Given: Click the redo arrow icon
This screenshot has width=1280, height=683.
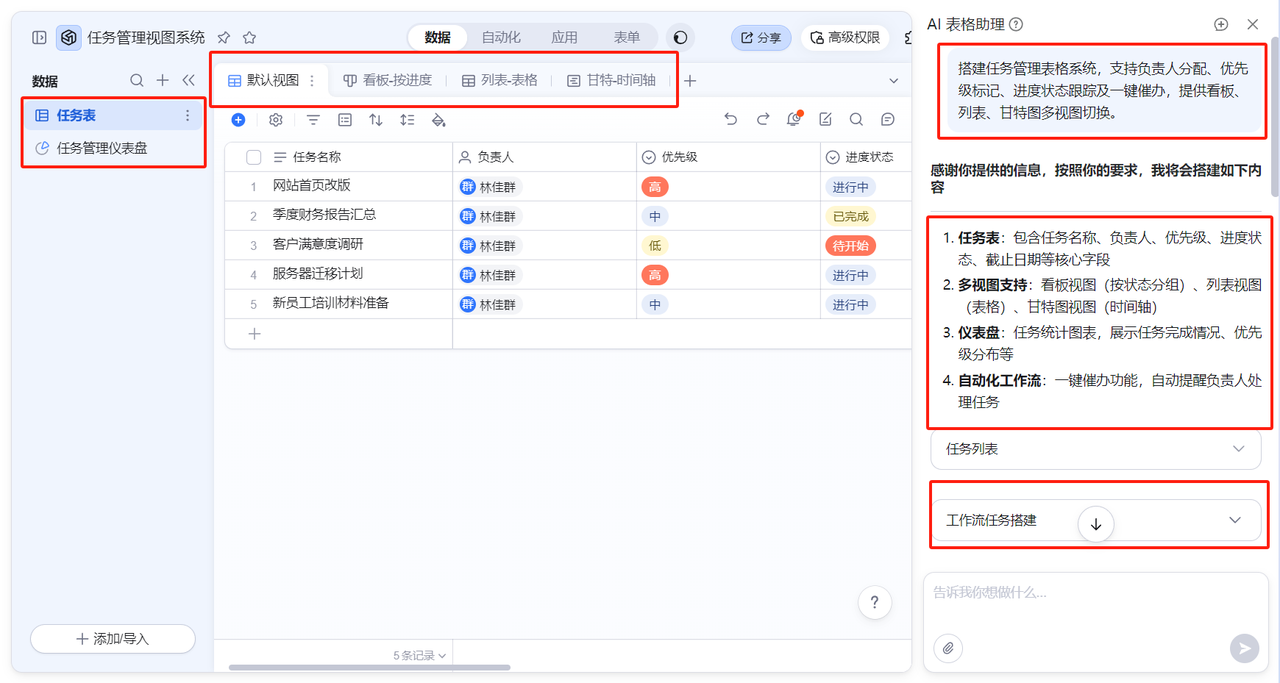Looking at the screenshot, I should click(x=763, y=119).
